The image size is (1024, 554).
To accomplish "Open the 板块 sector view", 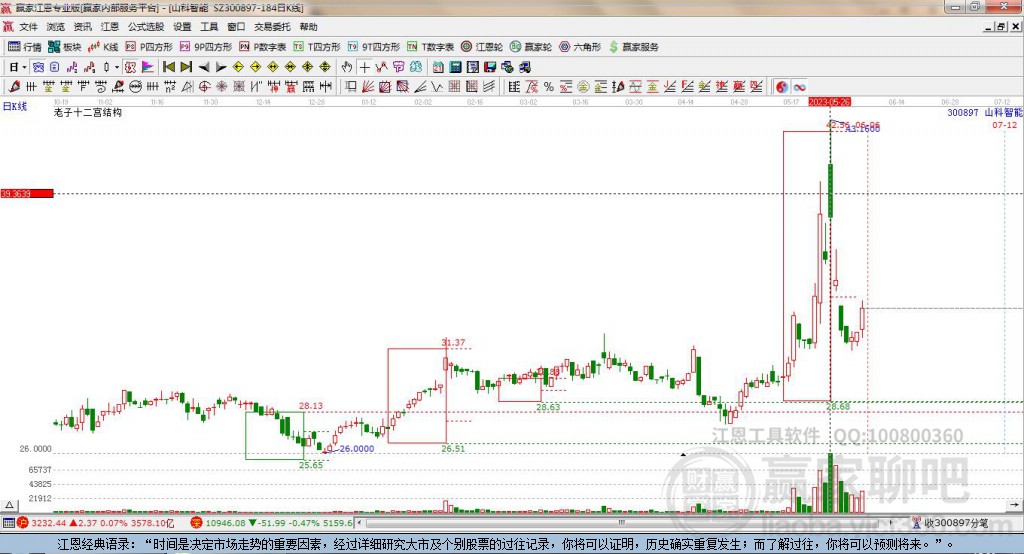I will (64, 47).
